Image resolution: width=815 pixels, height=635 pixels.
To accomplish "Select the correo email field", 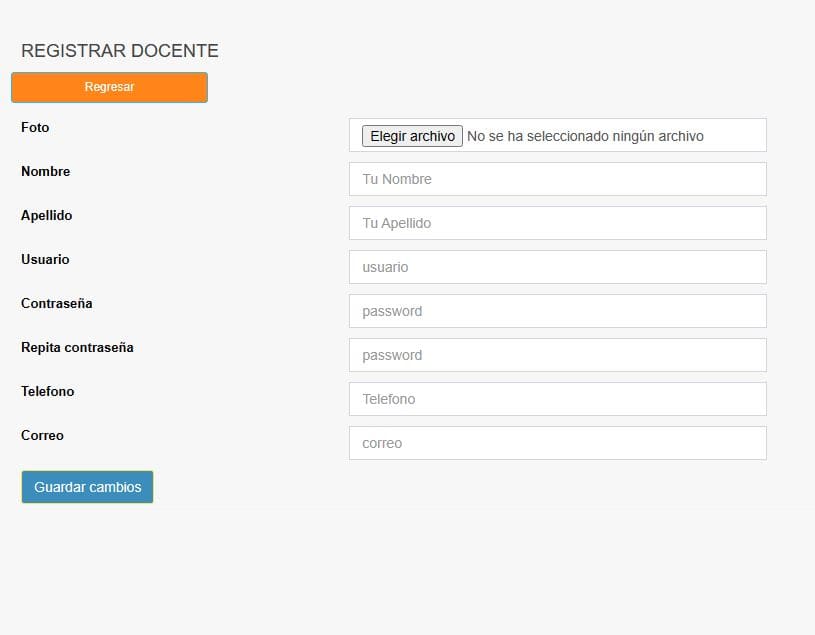I will click(557, 443).
